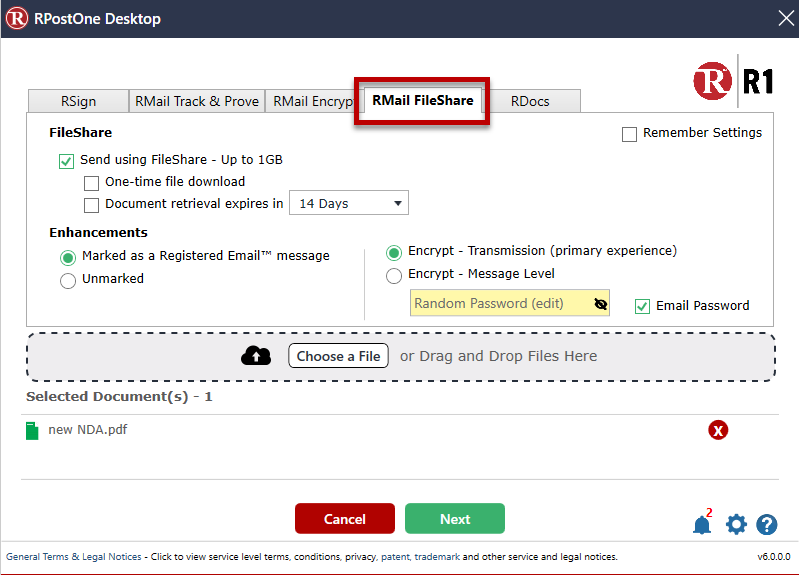Open help with question mark icon
This screenshot has width=799, height=575.
pyautogui.click(x=766, y=524)
